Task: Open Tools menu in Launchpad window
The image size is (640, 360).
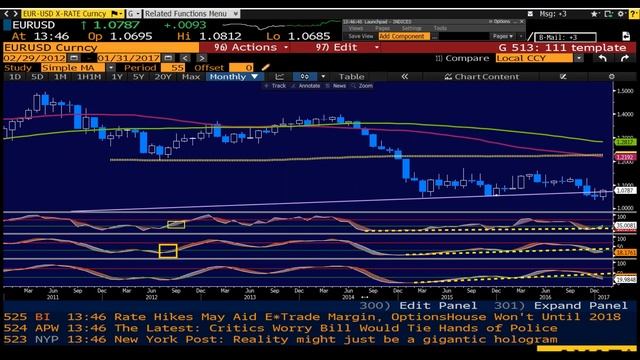Action: (440, 28)
